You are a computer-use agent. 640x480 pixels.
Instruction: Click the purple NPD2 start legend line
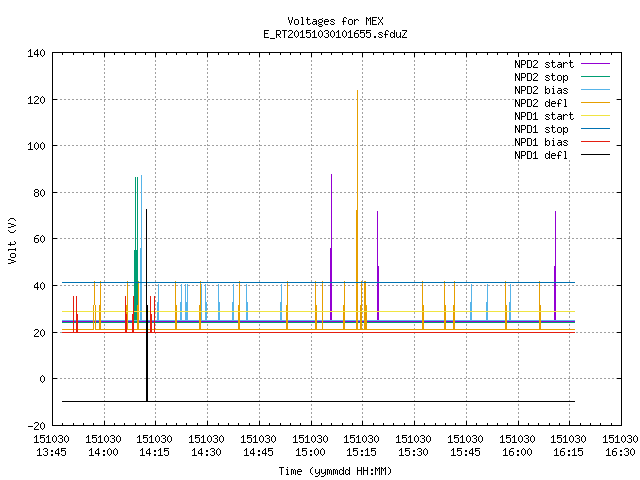click(x=596, y=64)
